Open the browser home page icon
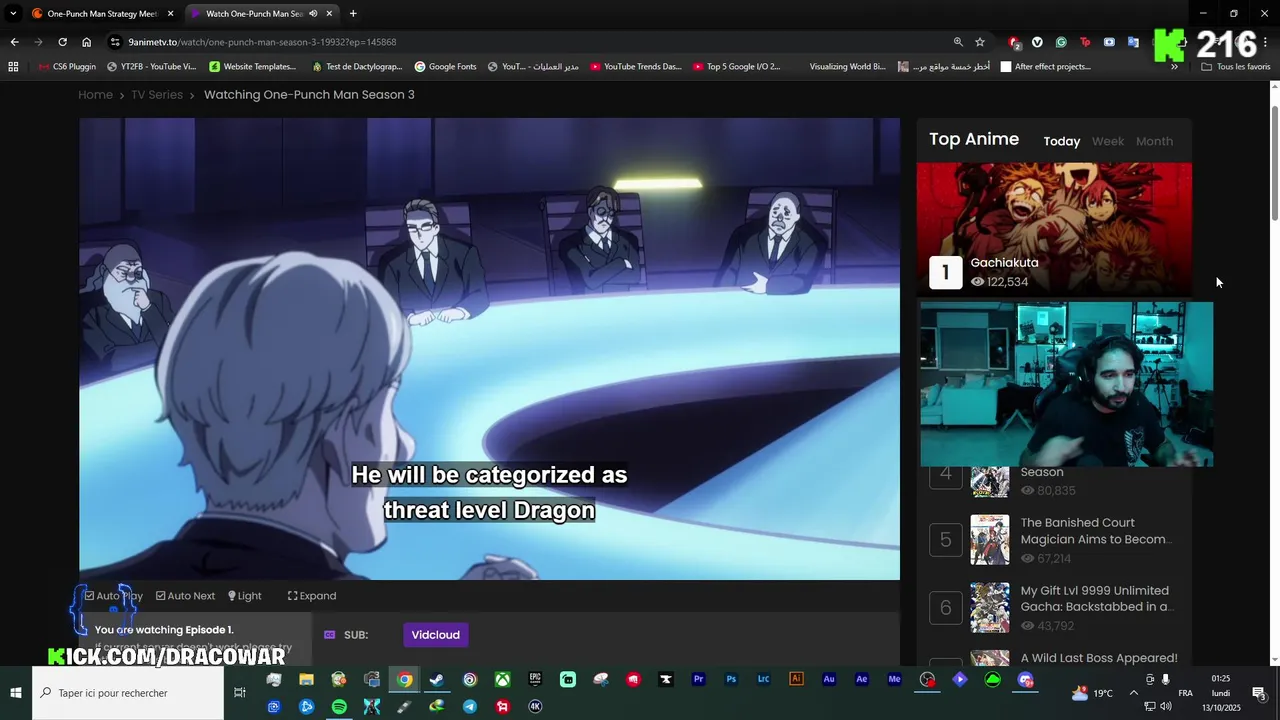 point(87,42)
